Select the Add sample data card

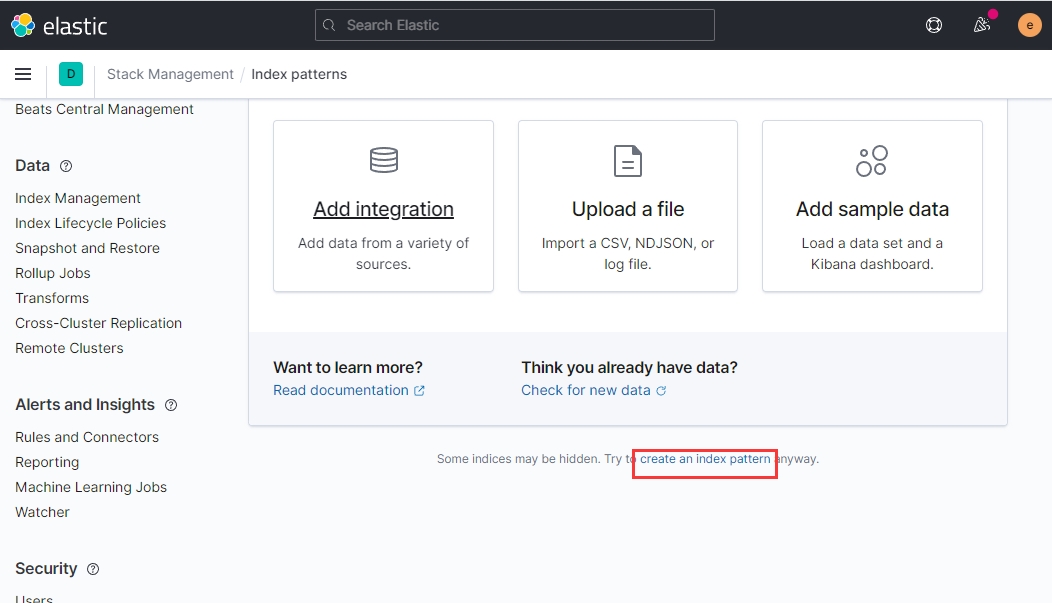pyautogui.click(x=872, y=207)
